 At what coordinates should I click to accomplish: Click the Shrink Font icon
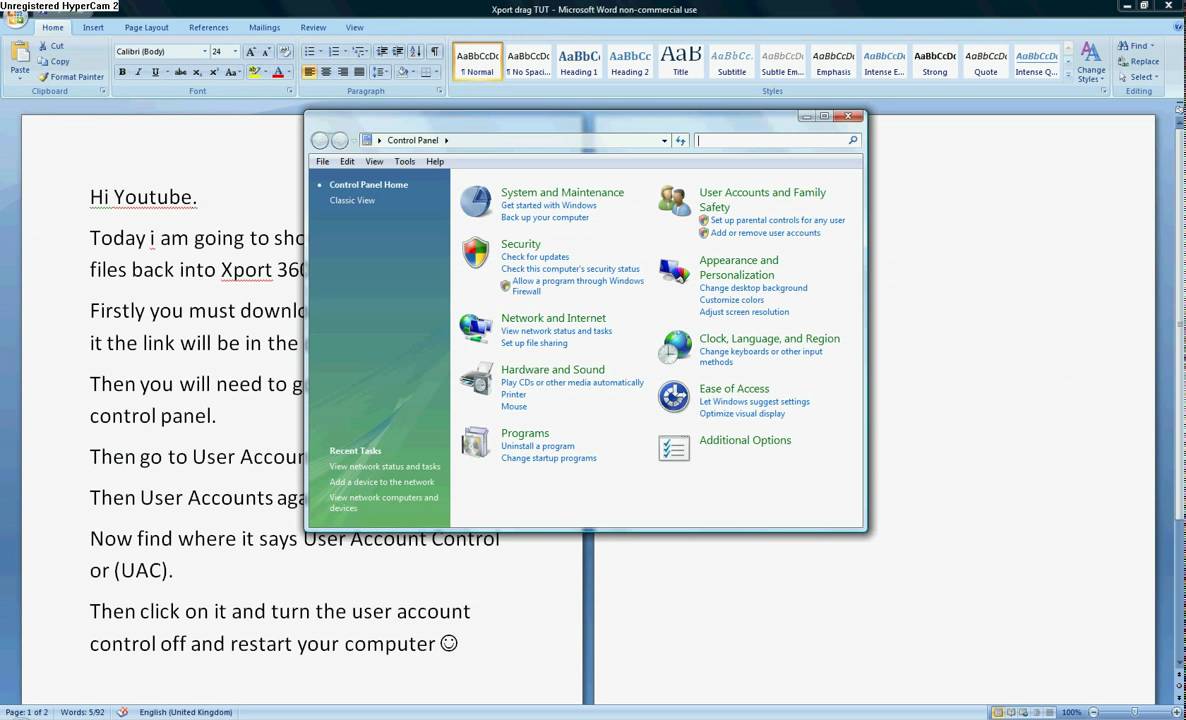[266, 51]
